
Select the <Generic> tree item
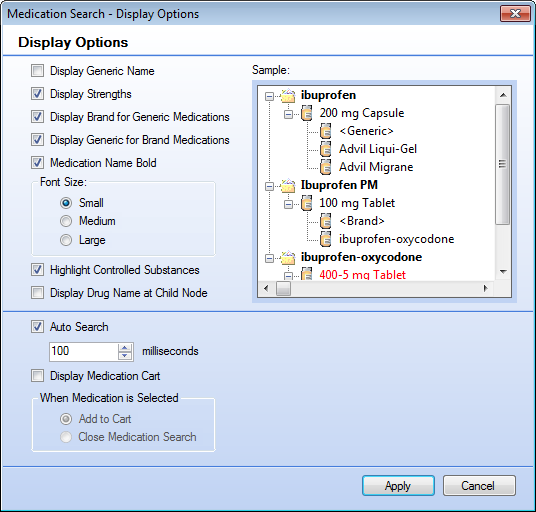pos(366,131)
